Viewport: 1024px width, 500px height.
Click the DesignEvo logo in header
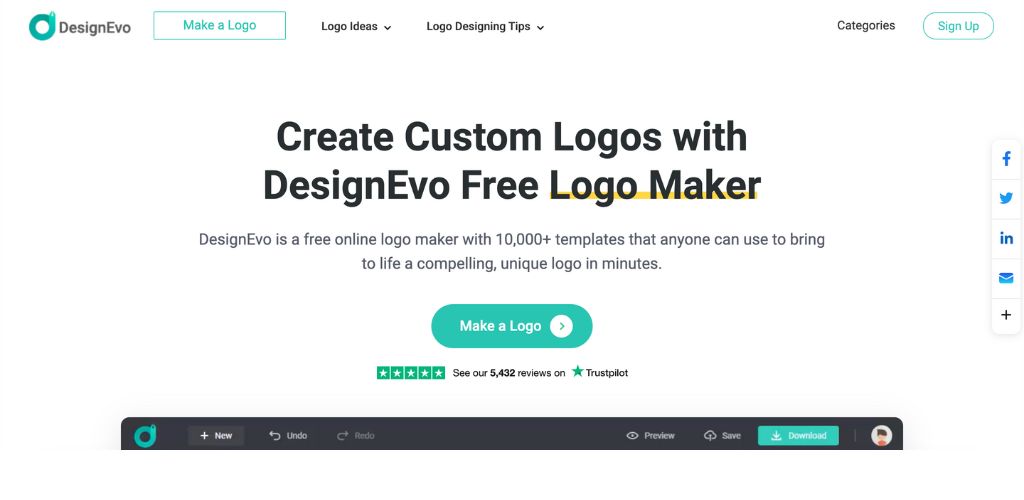click(x=80, y=27)
